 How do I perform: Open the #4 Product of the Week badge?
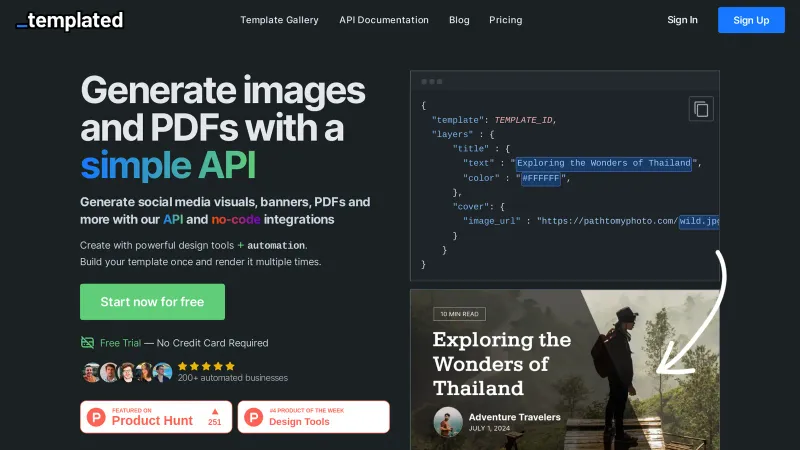tap(313, 417)
